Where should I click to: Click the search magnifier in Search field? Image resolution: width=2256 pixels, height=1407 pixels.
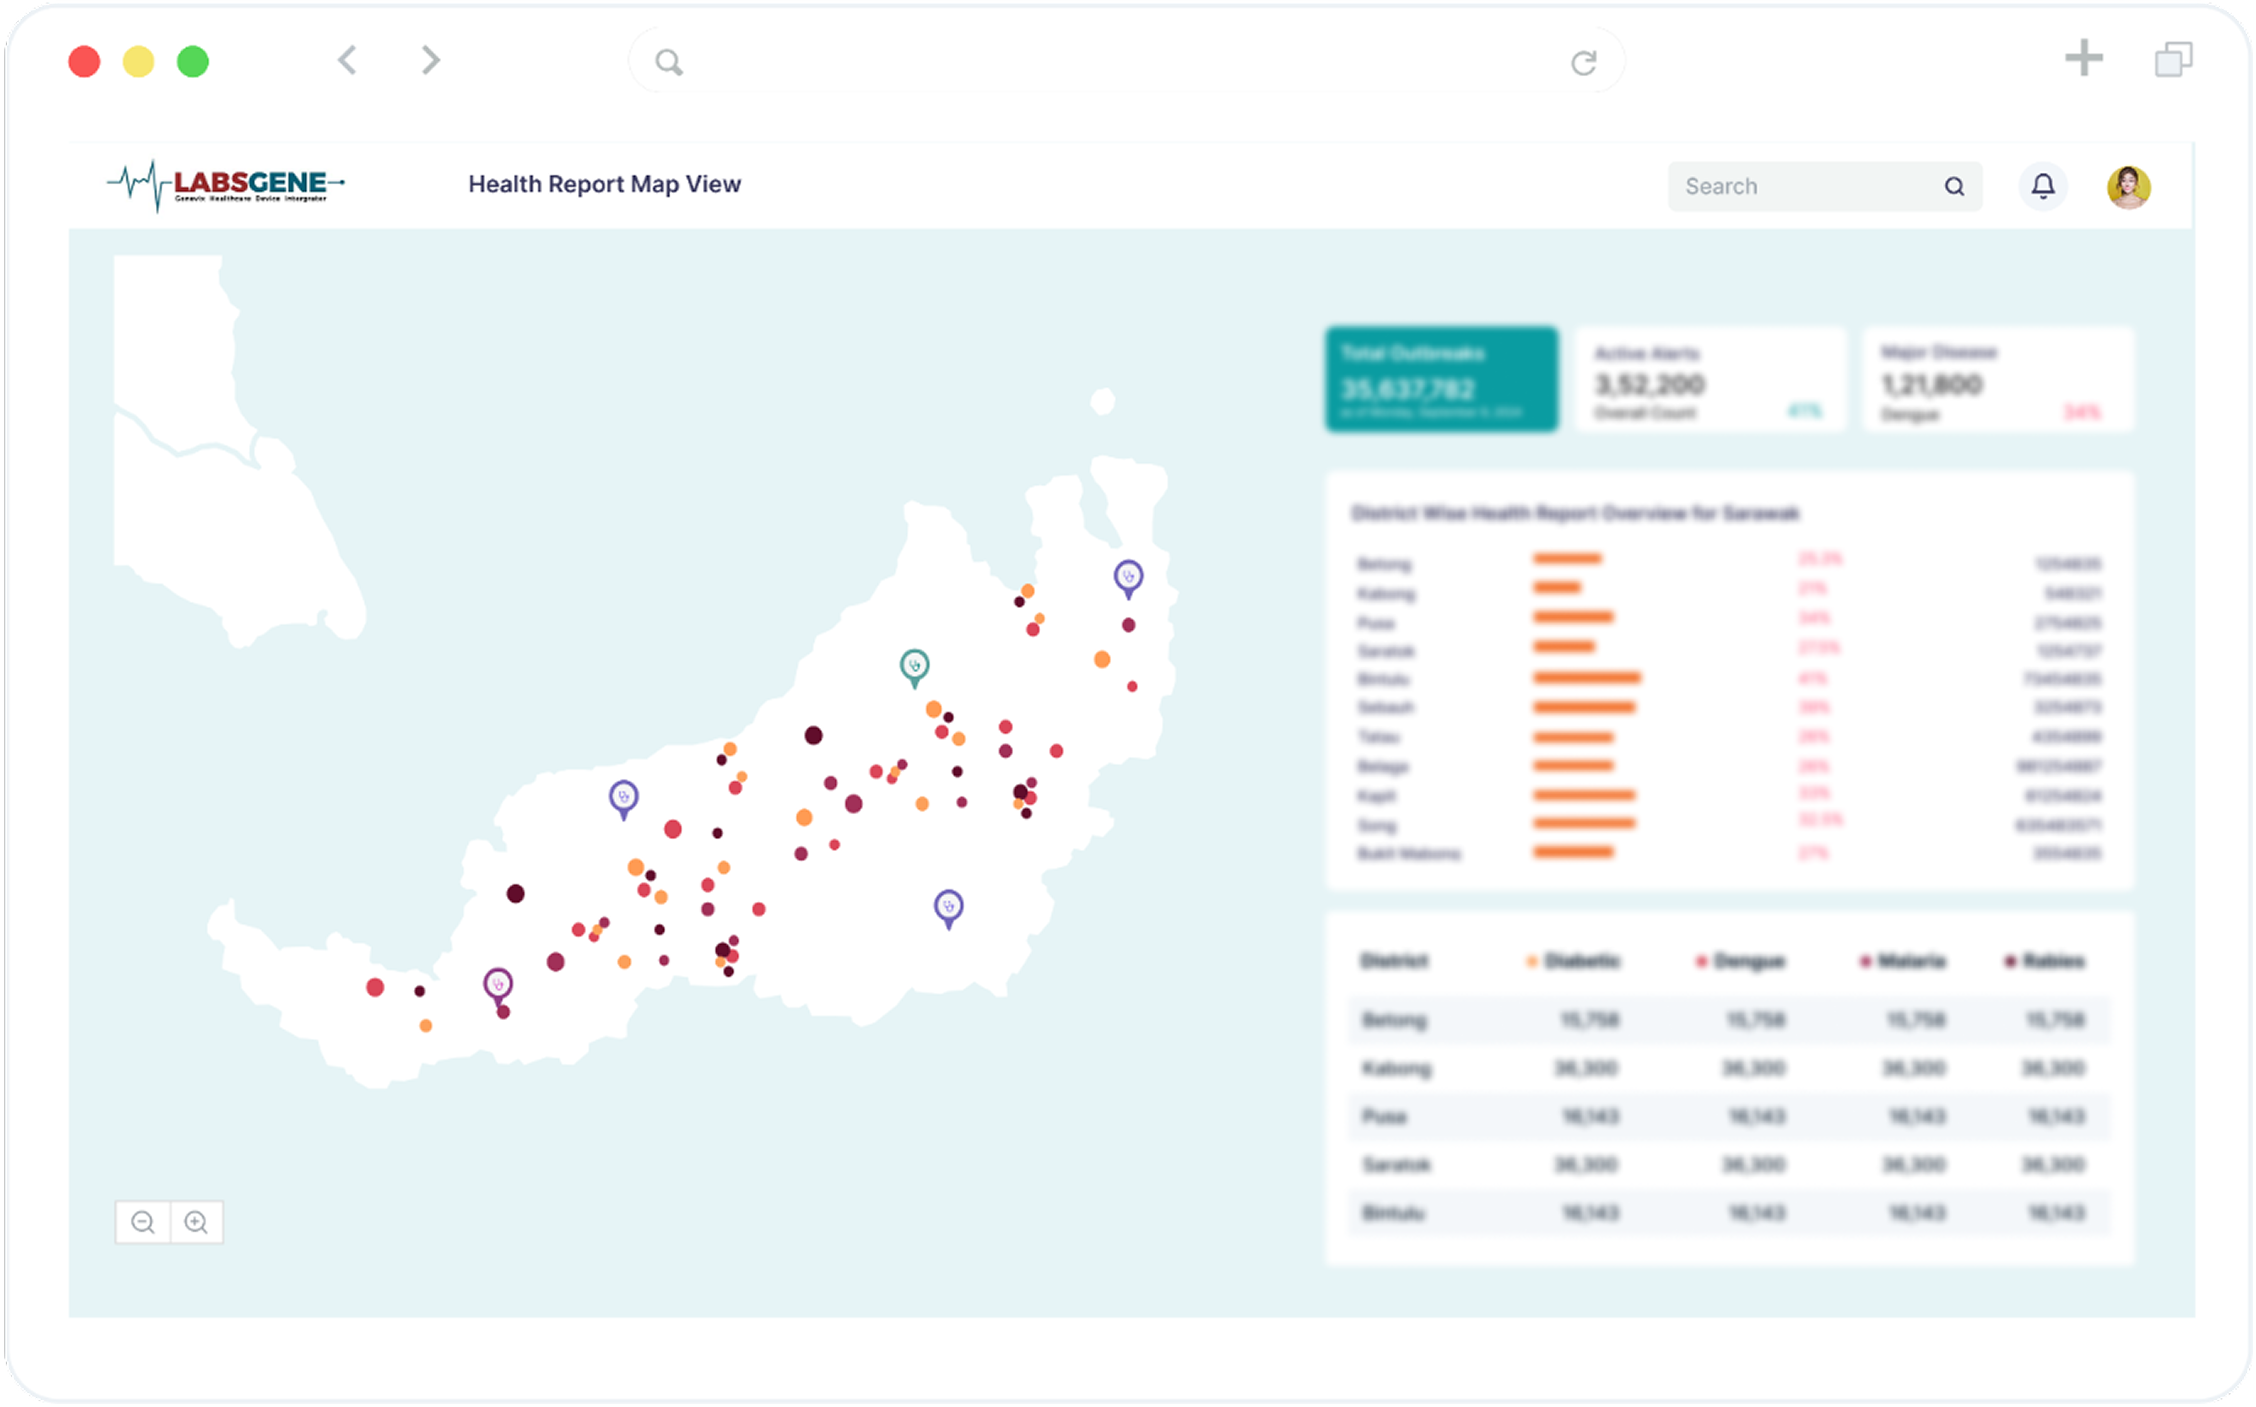[x=1954, y=186]
